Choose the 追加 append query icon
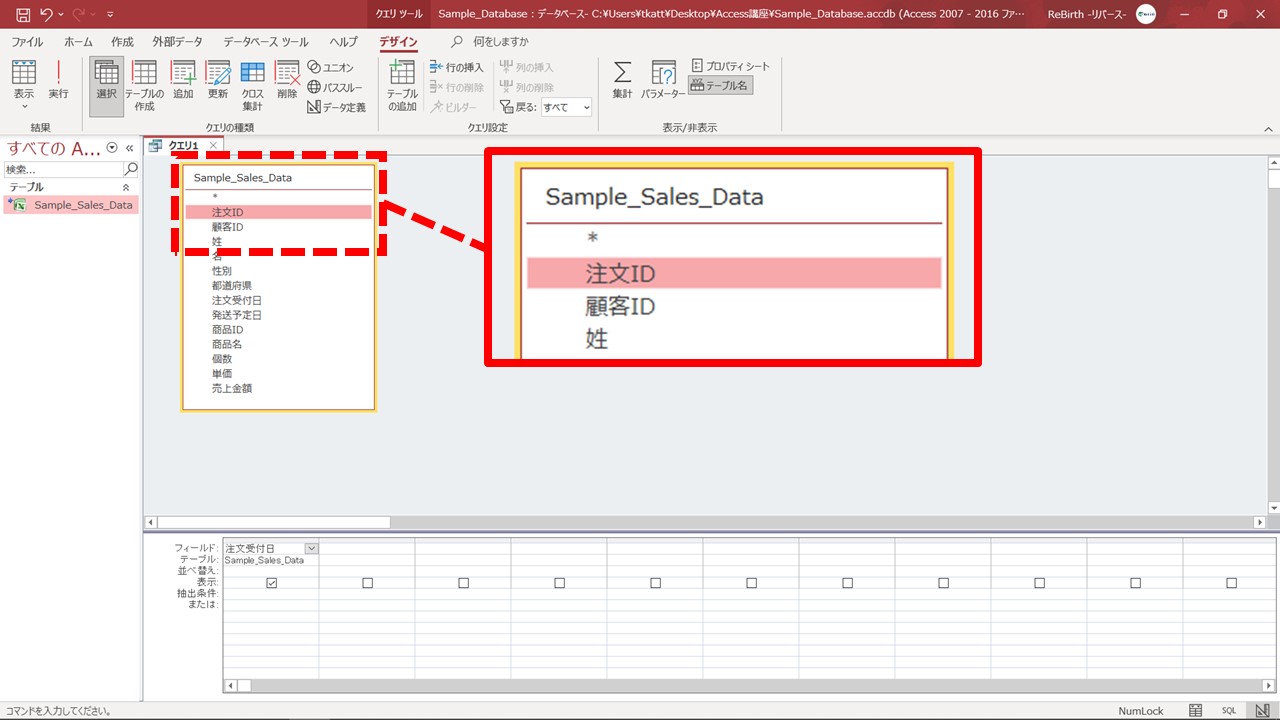Image resolution: width=1280 pixels, height=720 pixels. (x=183, y=80)
